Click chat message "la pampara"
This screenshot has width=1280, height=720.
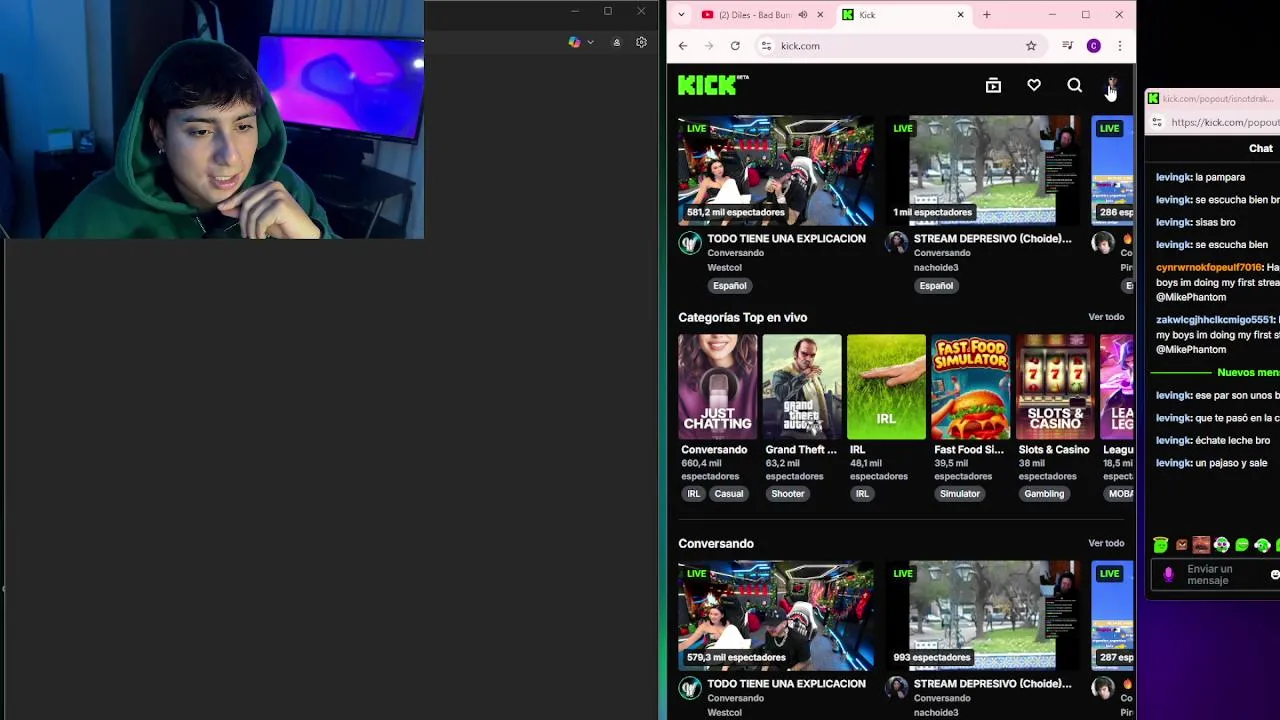click(x=1220, y=177)
